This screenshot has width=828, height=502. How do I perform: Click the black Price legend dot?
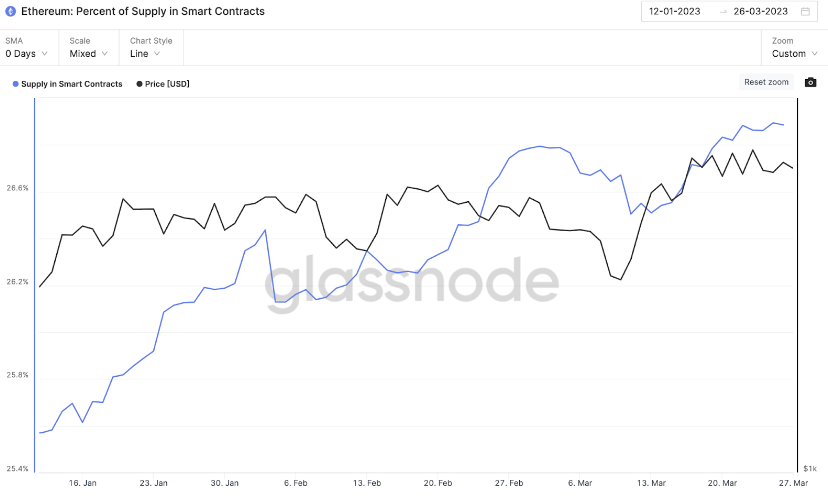pyautogui.click(x=138, y=84)
